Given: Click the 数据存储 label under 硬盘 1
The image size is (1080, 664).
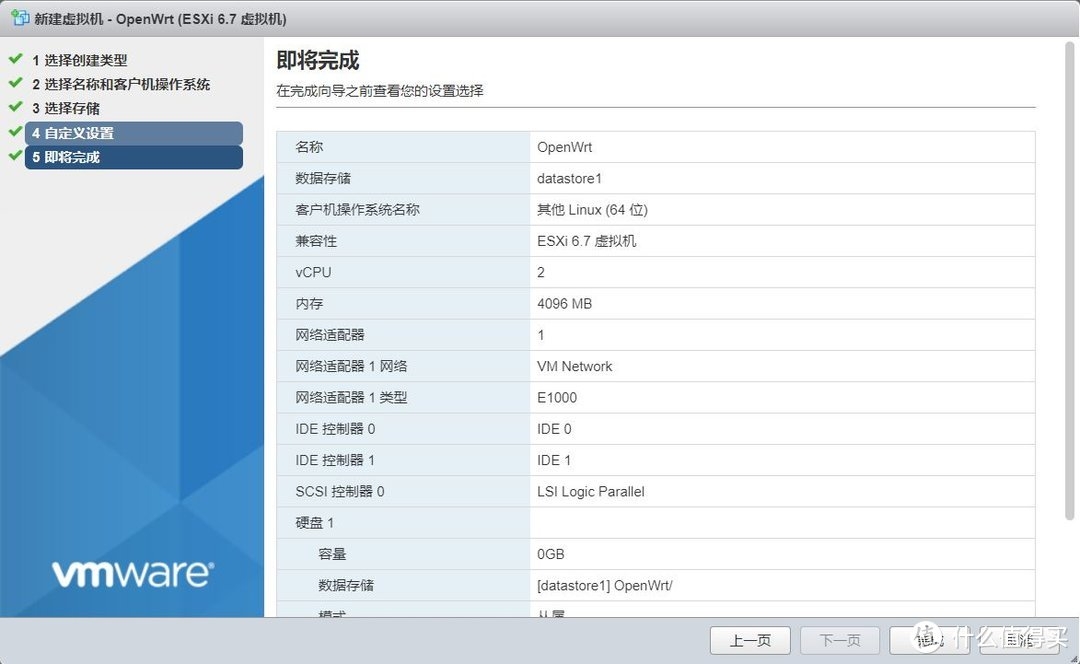Looking at the screenshot, I should point(346,585).
